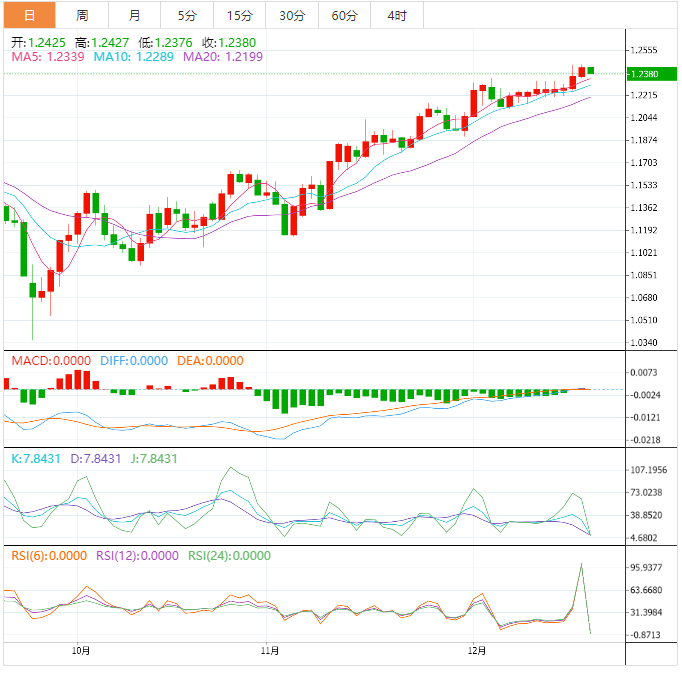Click the MA10 indicator label
Viewport: 682px width, 673px height.
(133, 58)
